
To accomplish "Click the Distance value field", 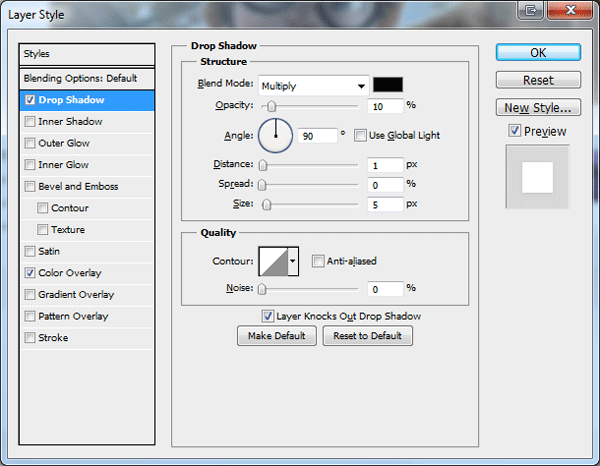I will click(x=385, y=165).
